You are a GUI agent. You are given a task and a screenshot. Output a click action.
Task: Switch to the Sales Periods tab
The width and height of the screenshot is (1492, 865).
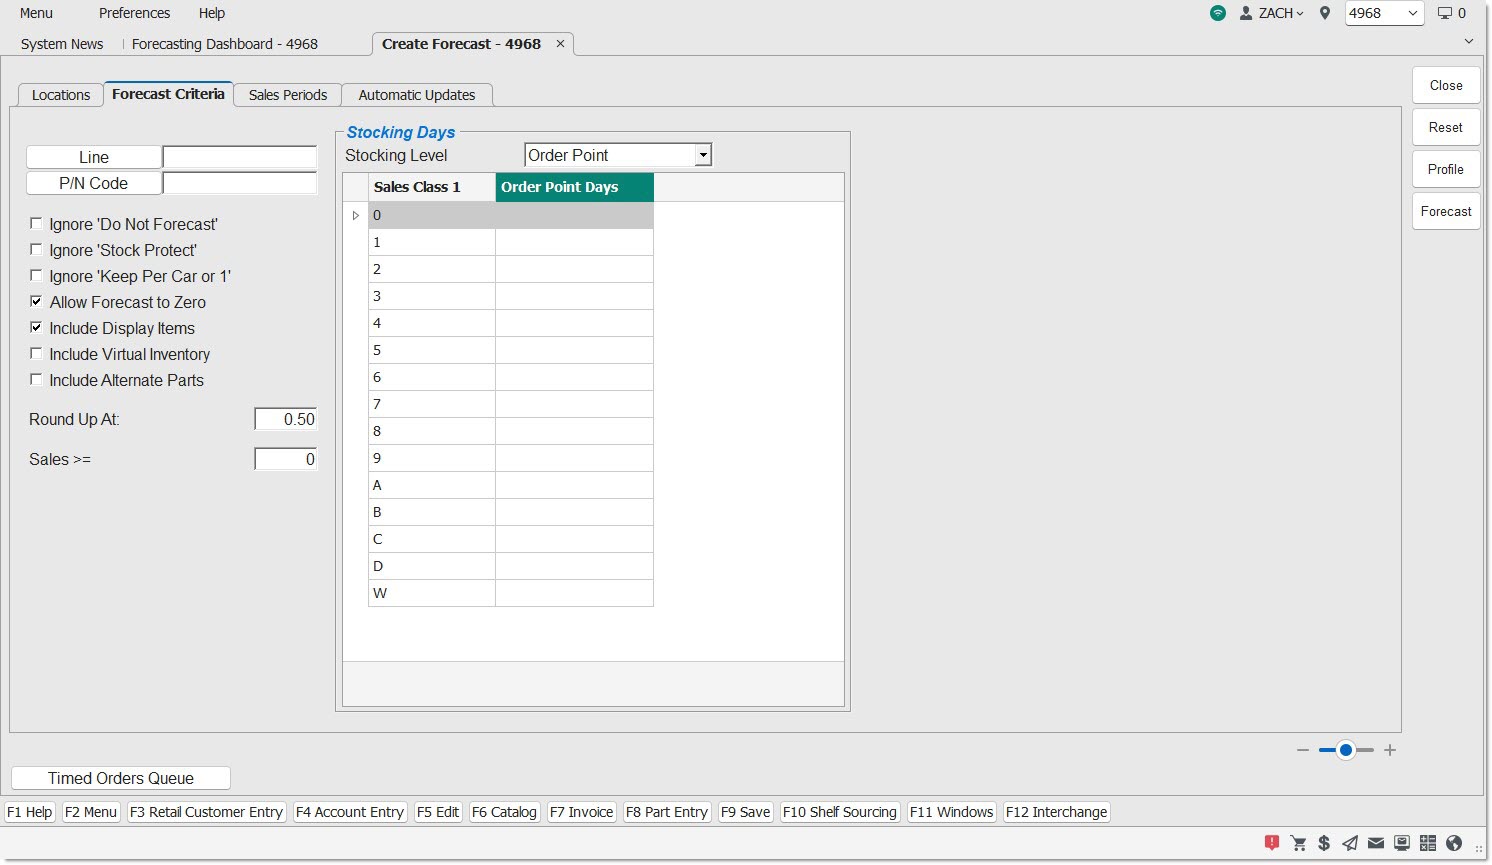tap(288, 95)
